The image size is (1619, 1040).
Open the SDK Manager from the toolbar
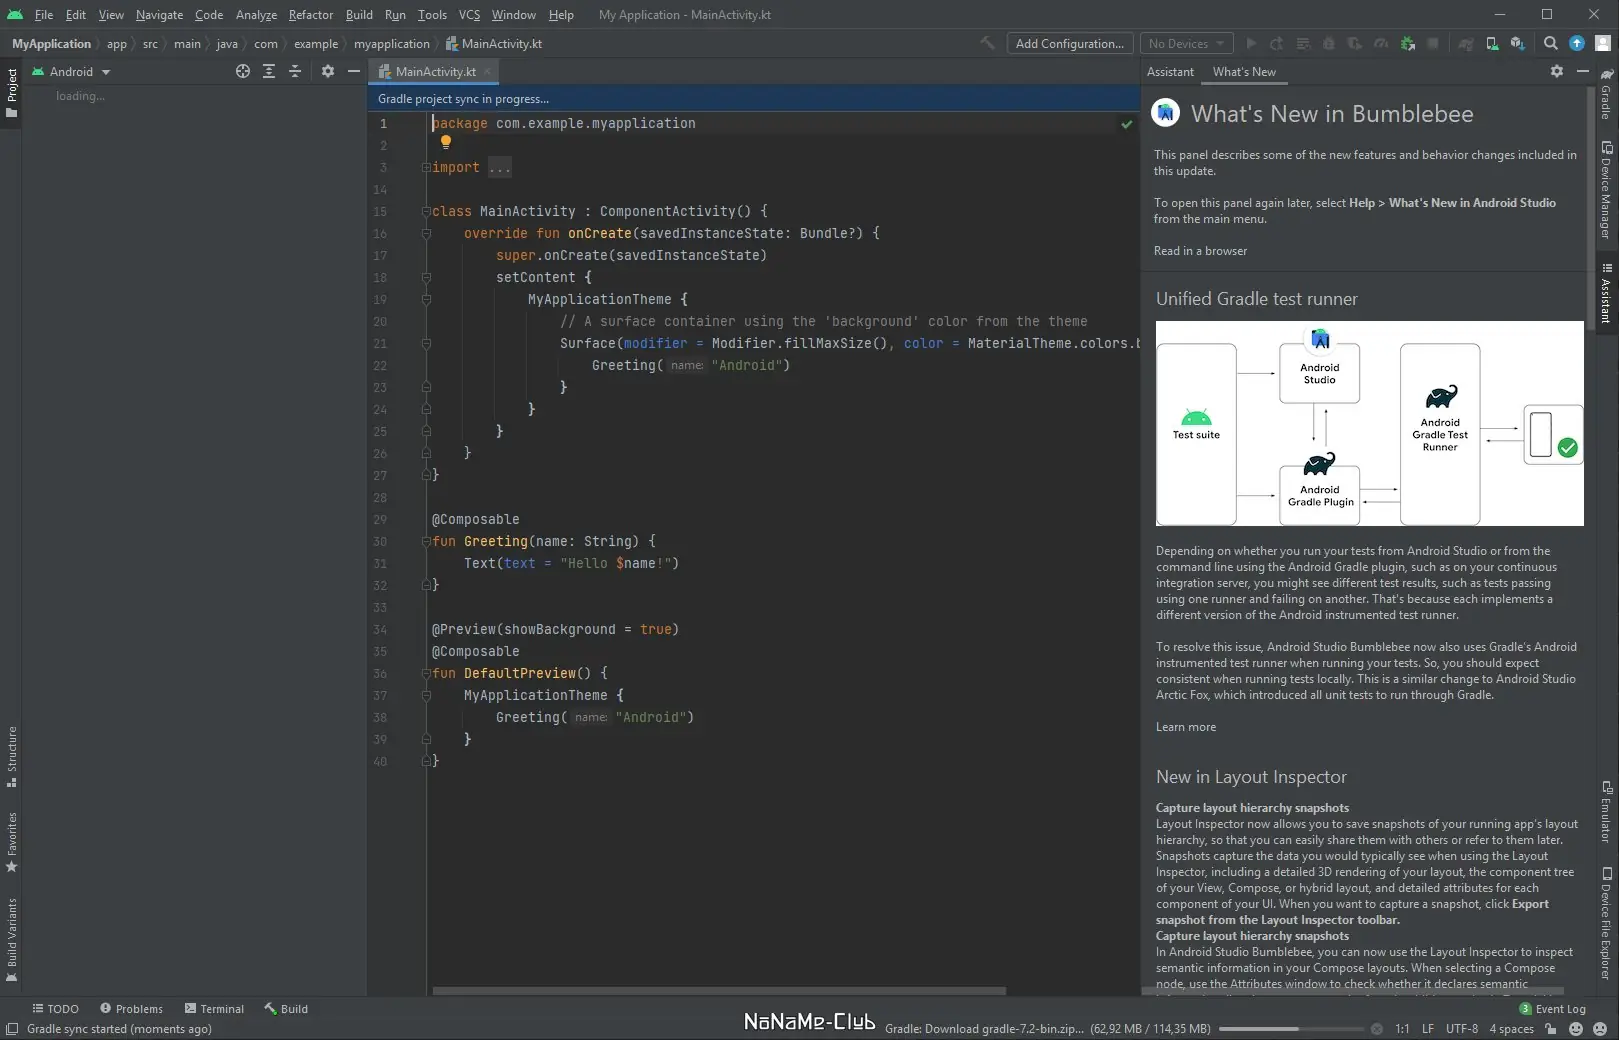pyautogui.click(x=1517, y=44)
